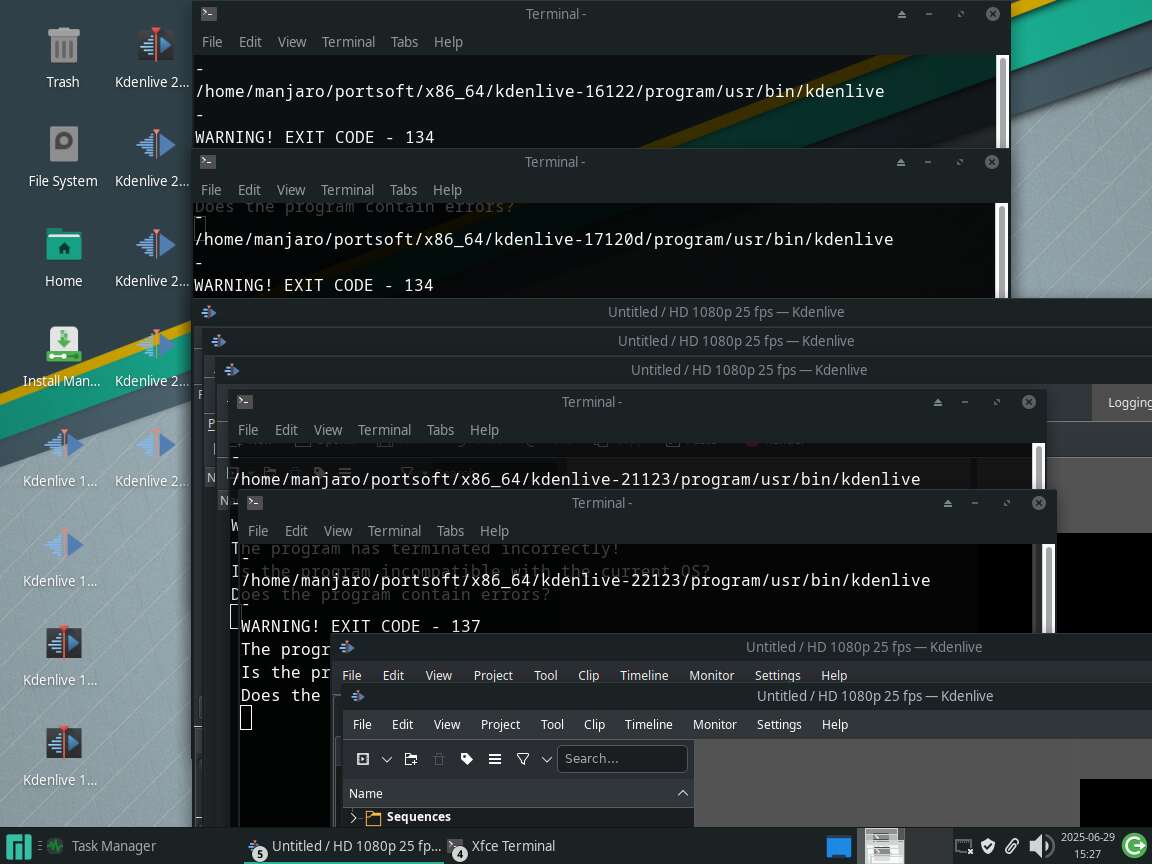The image size is (1152, 864).
Task: Select the File System desktop icon
Action: tap(63, 156)
